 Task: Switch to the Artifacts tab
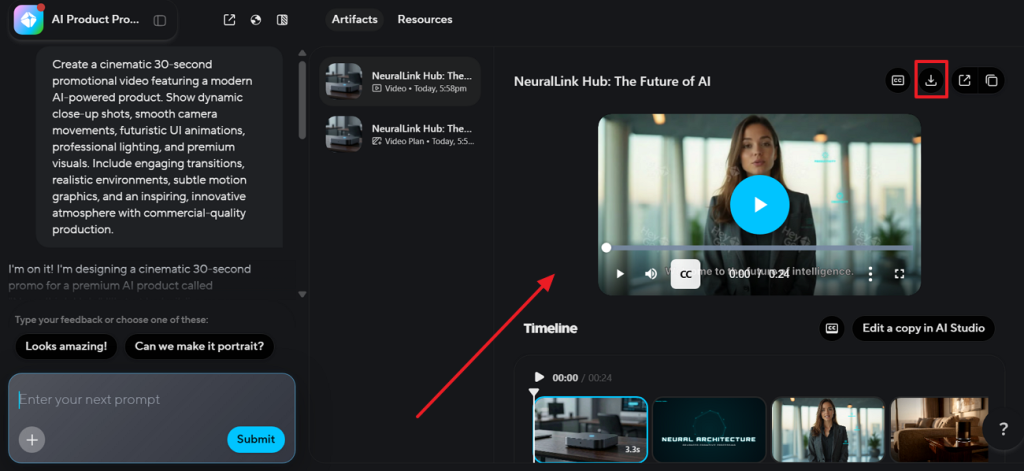click(x=355, y=20)
